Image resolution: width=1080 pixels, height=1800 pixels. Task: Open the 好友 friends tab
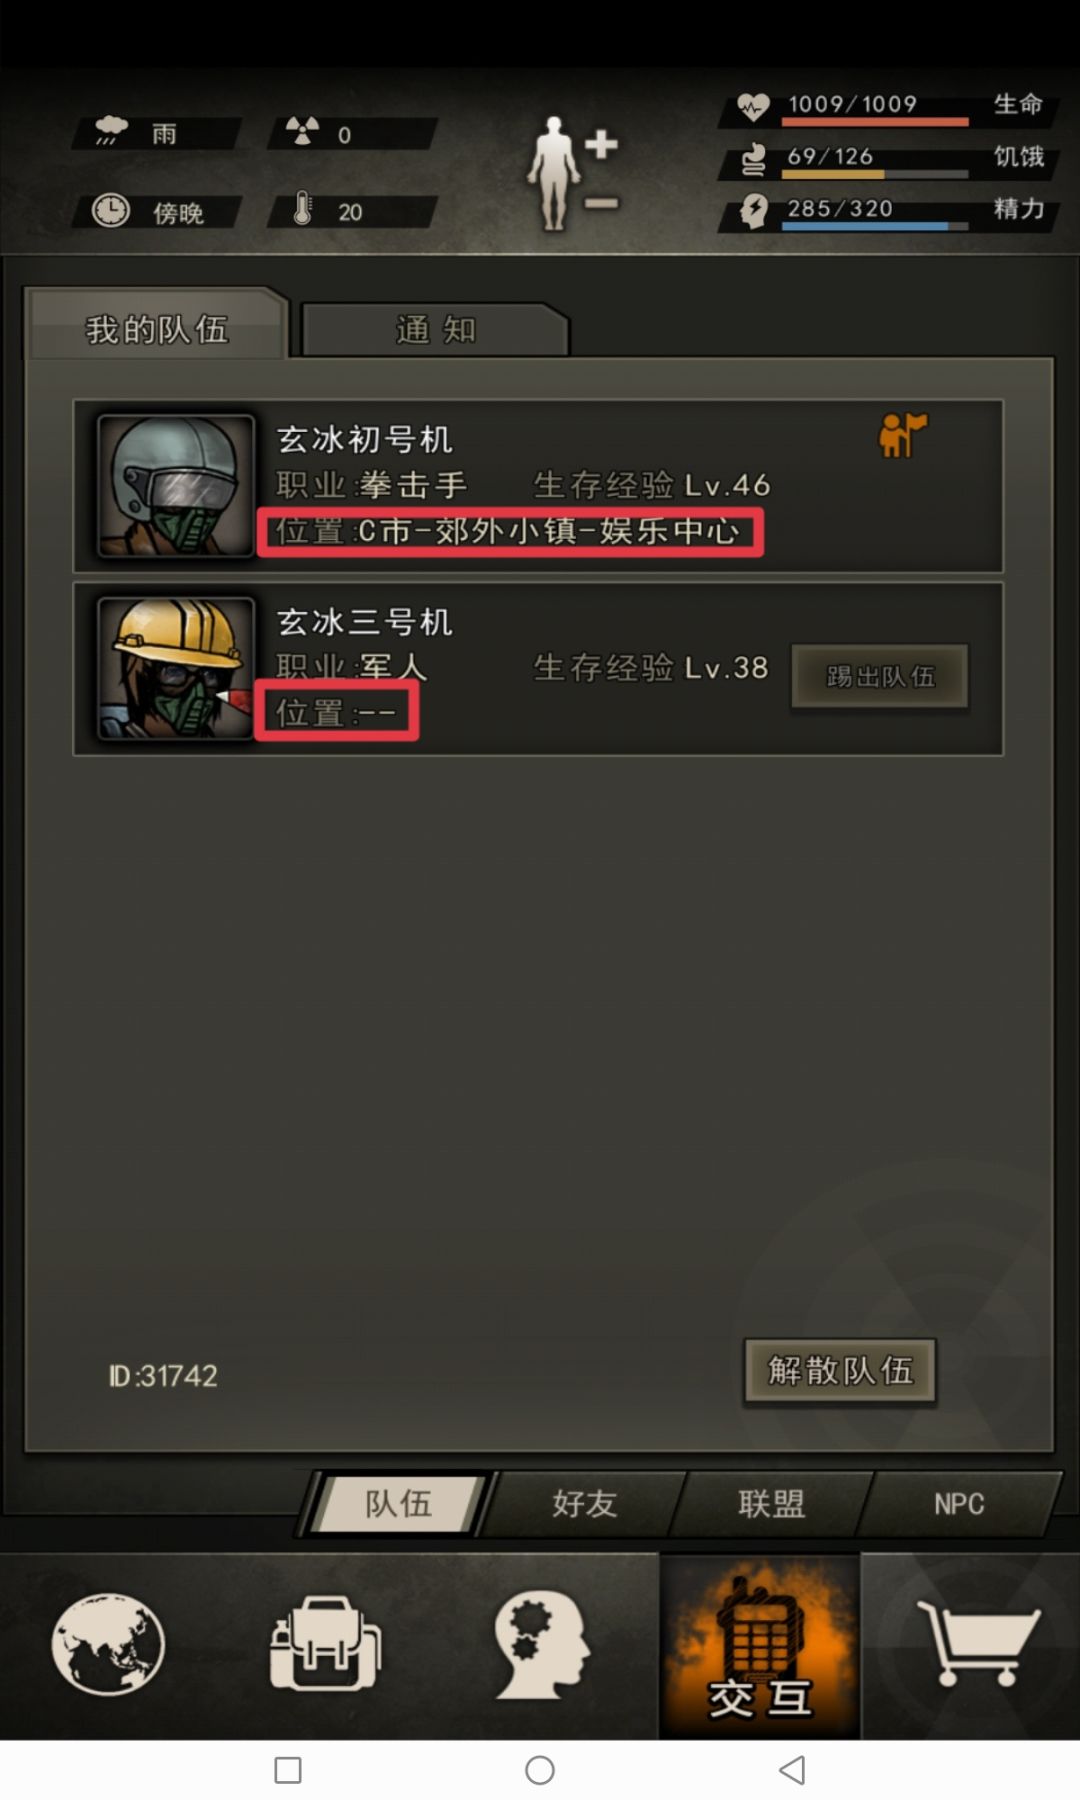[584, 1503]
